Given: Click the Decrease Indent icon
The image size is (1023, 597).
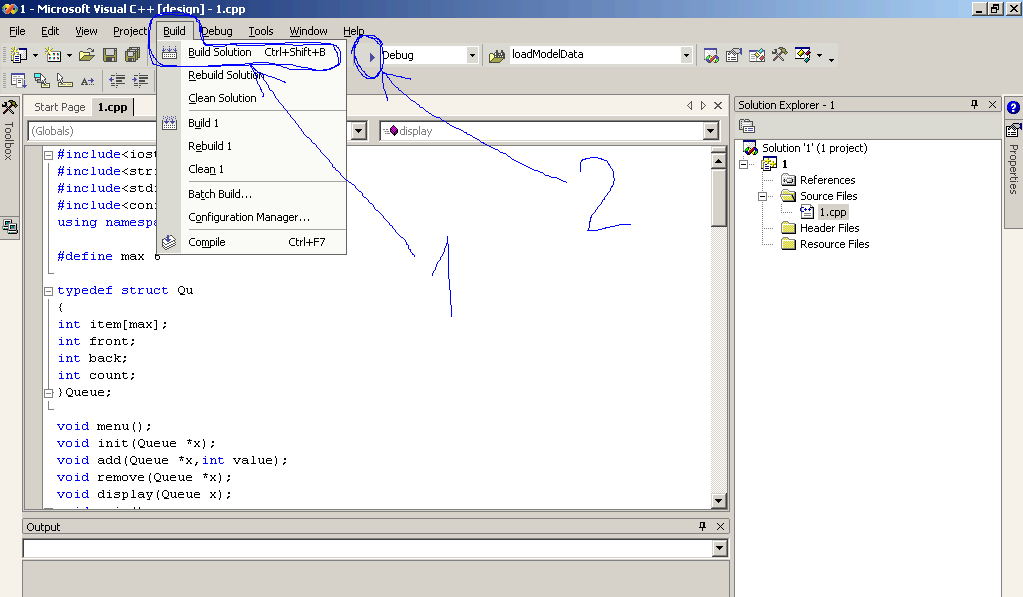Looking at the screenshot, I should [x=117, y=80].
